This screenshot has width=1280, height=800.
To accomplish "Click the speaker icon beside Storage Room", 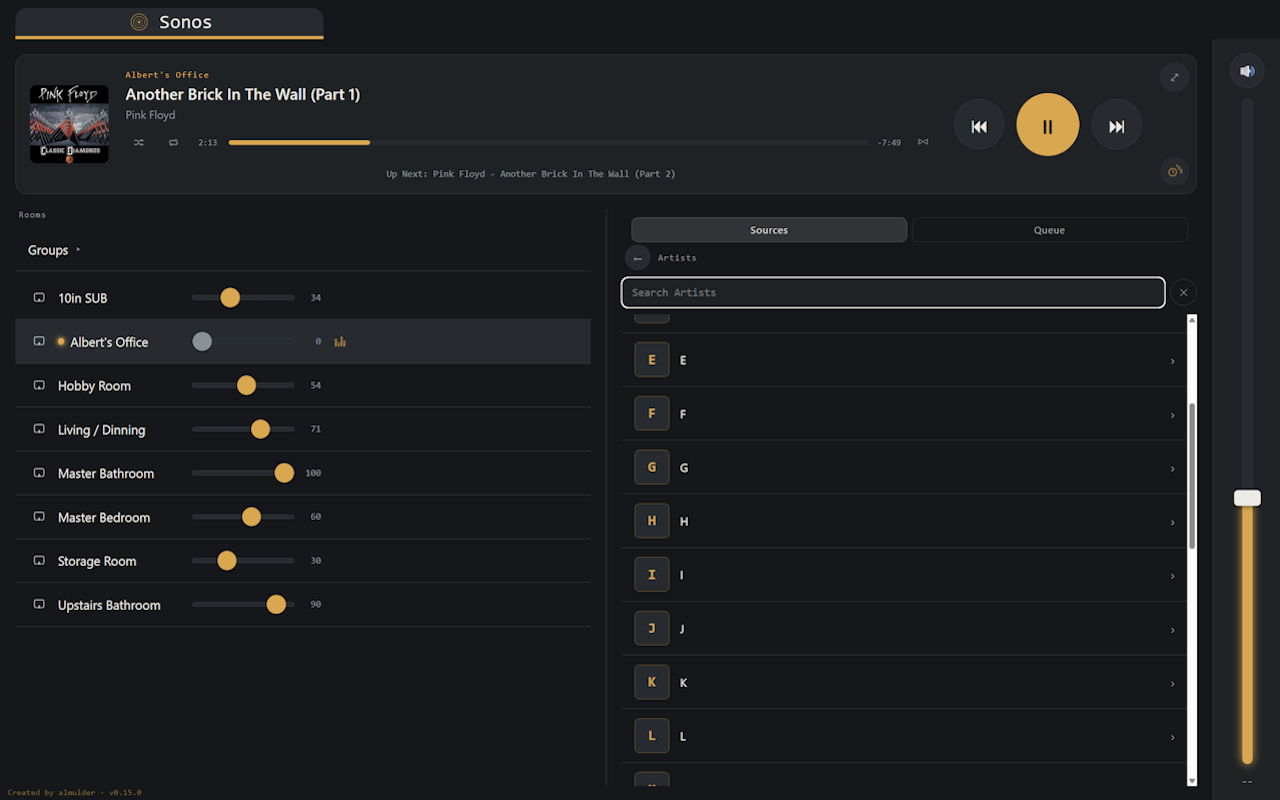I will point(39,562).
